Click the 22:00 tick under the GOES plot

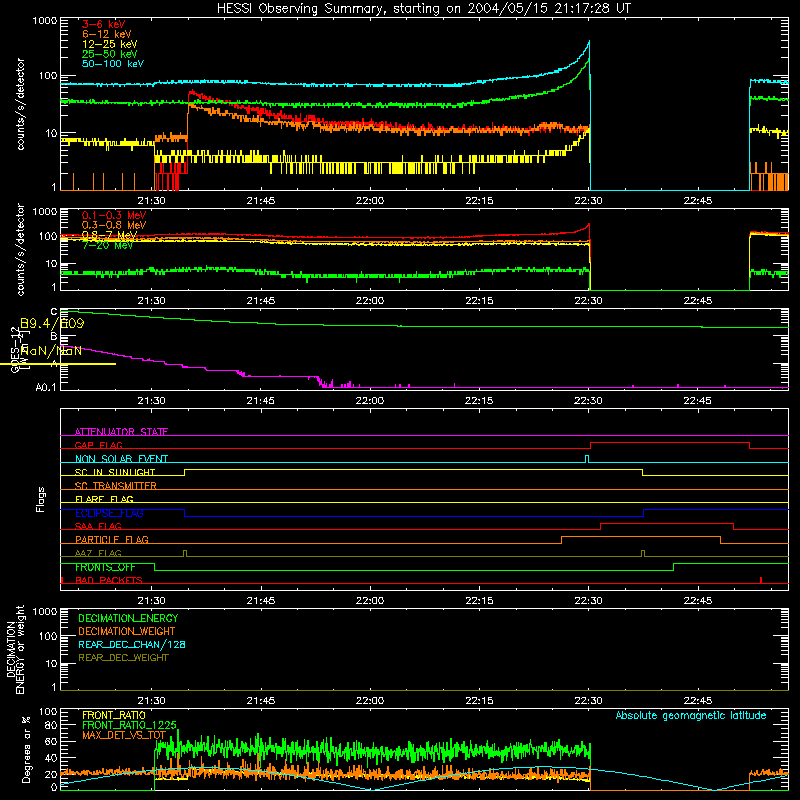pyautogui.click(x=370, y=401)
